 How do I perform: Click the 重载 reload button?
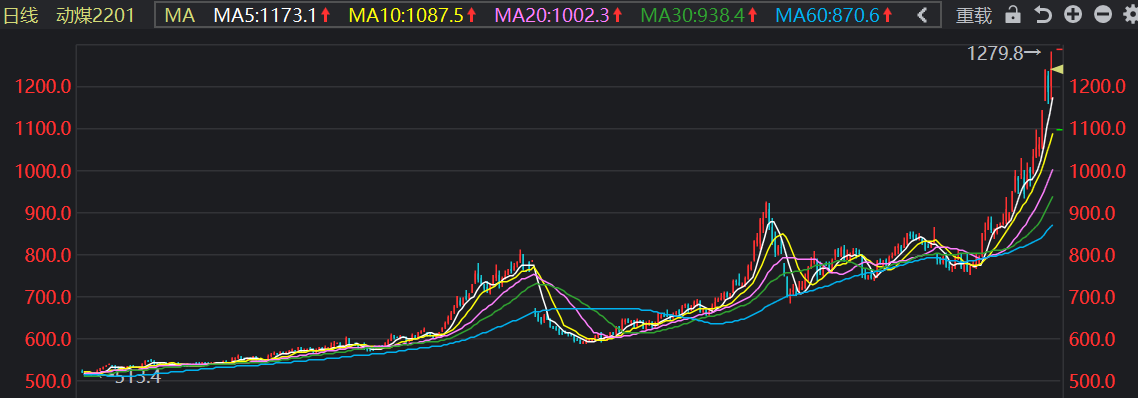coord(974,15)
